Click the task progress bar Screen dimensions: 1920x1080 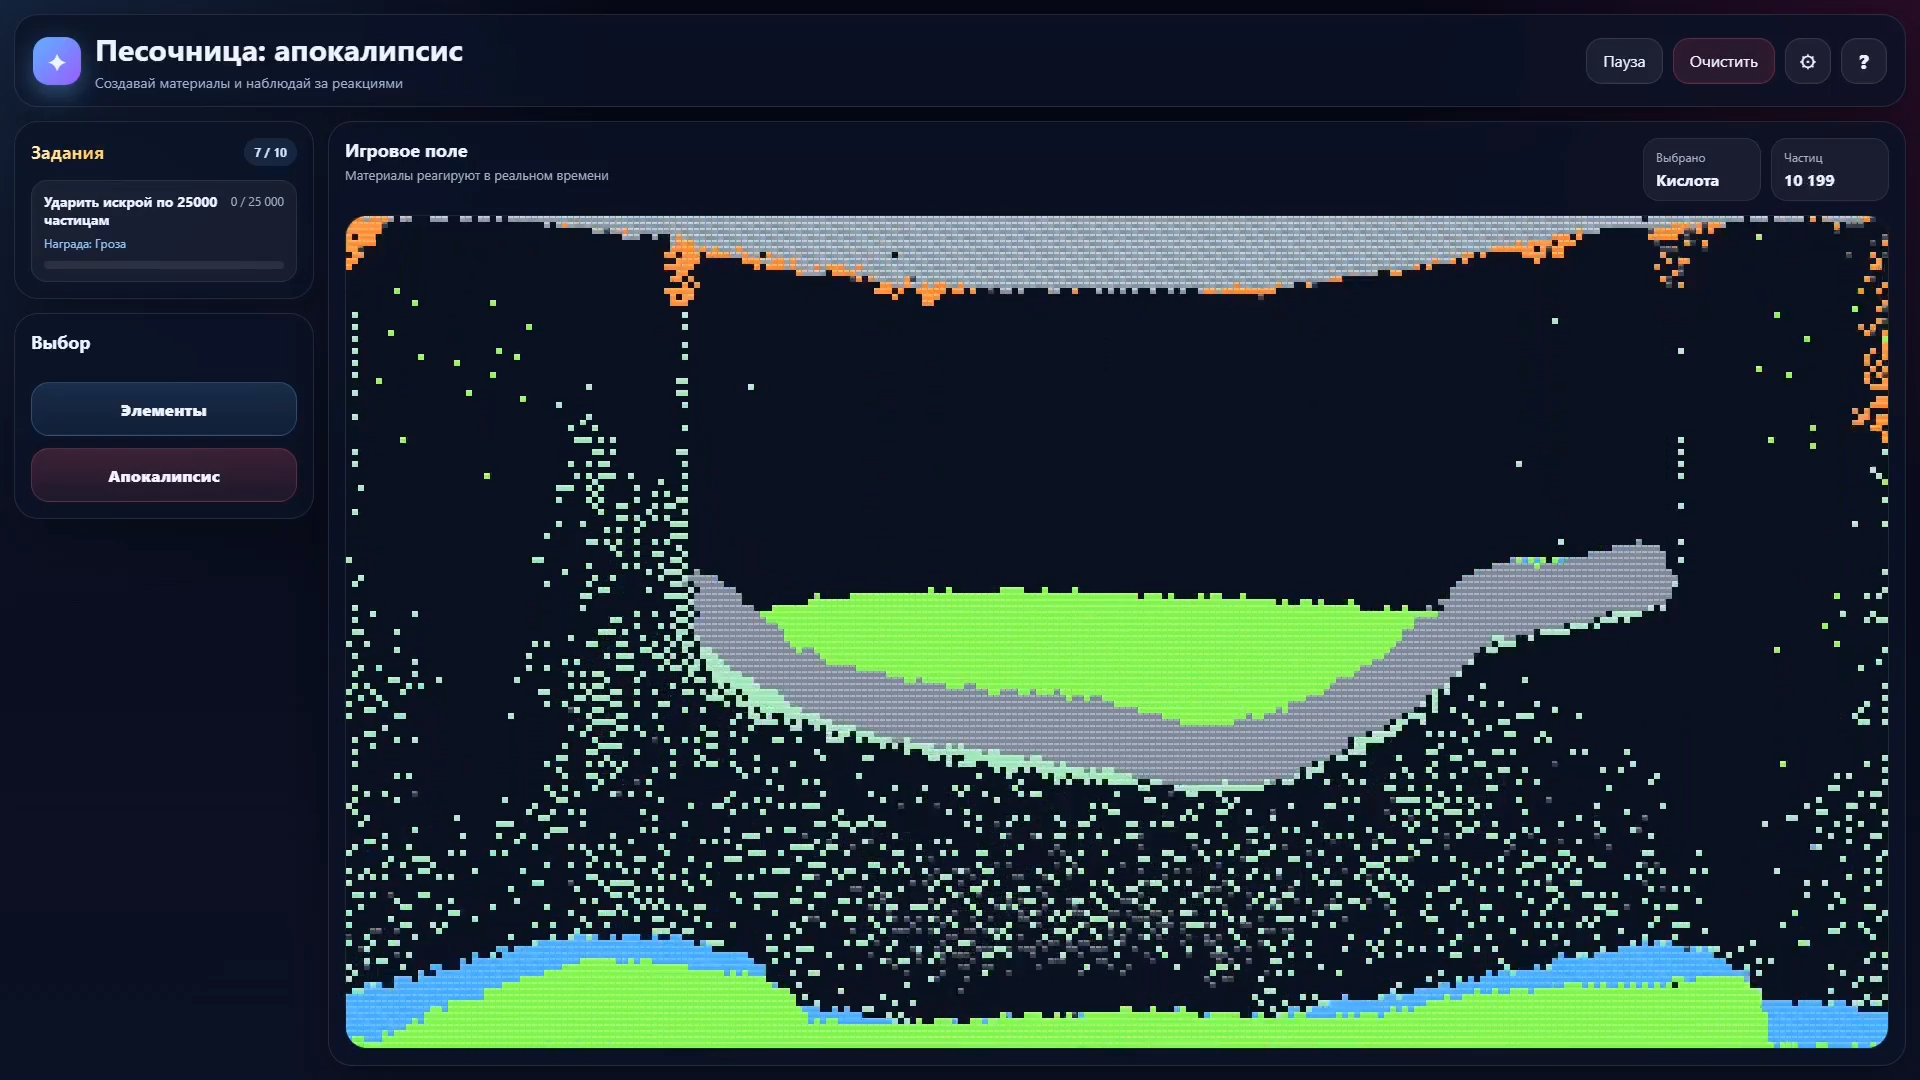[164, 265]
